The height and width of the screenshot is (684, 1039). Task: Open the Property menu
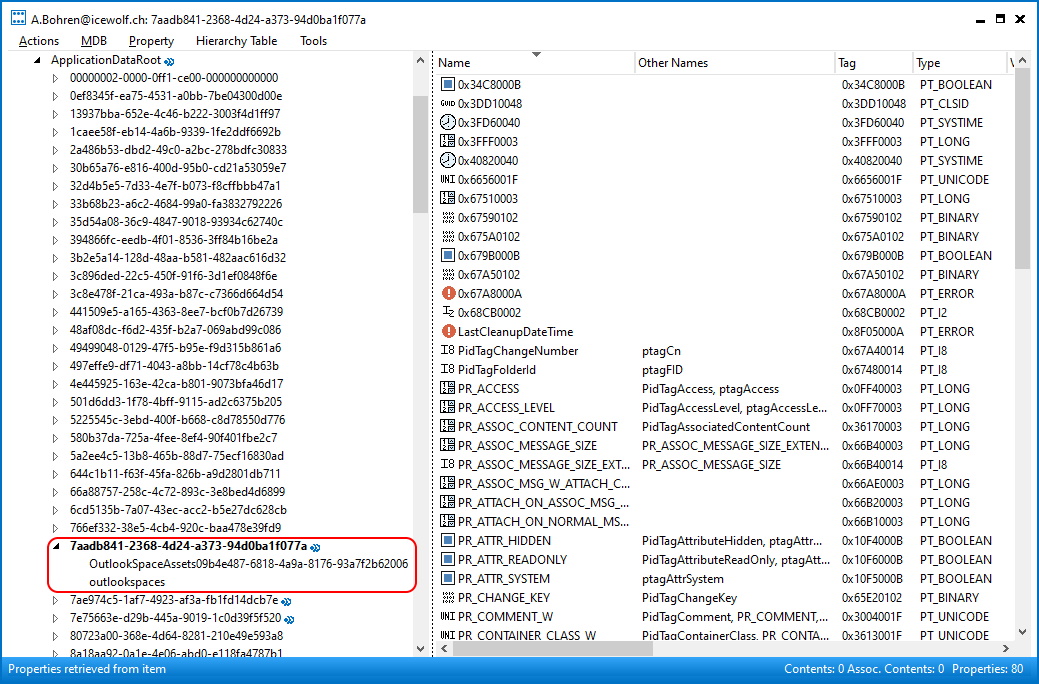click(x=151, y=40)
